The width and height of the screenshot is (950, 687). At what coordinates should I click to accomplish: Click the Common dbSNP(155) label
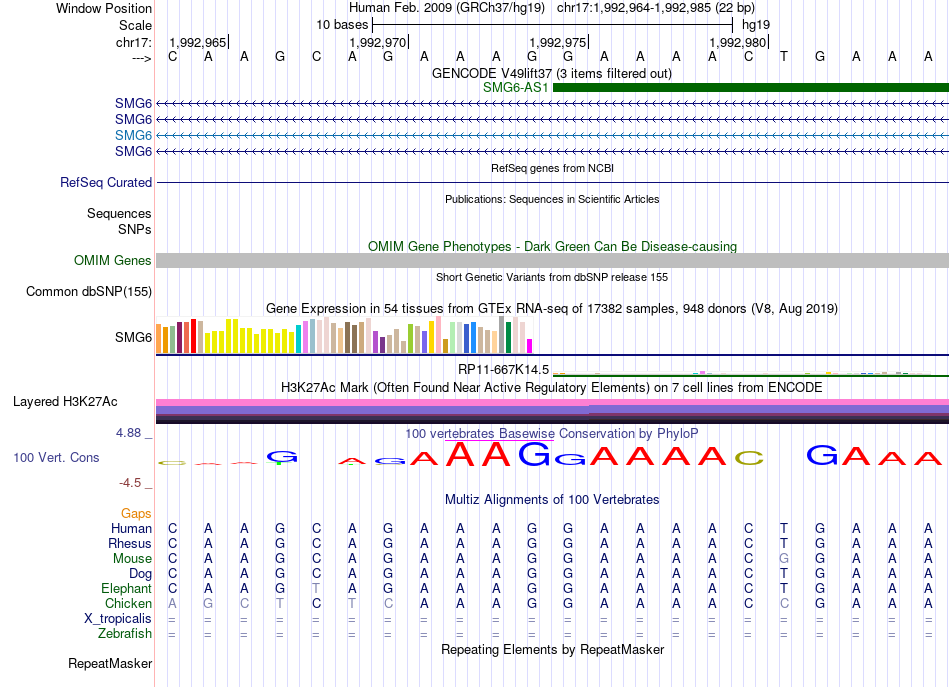coord(89,291)
